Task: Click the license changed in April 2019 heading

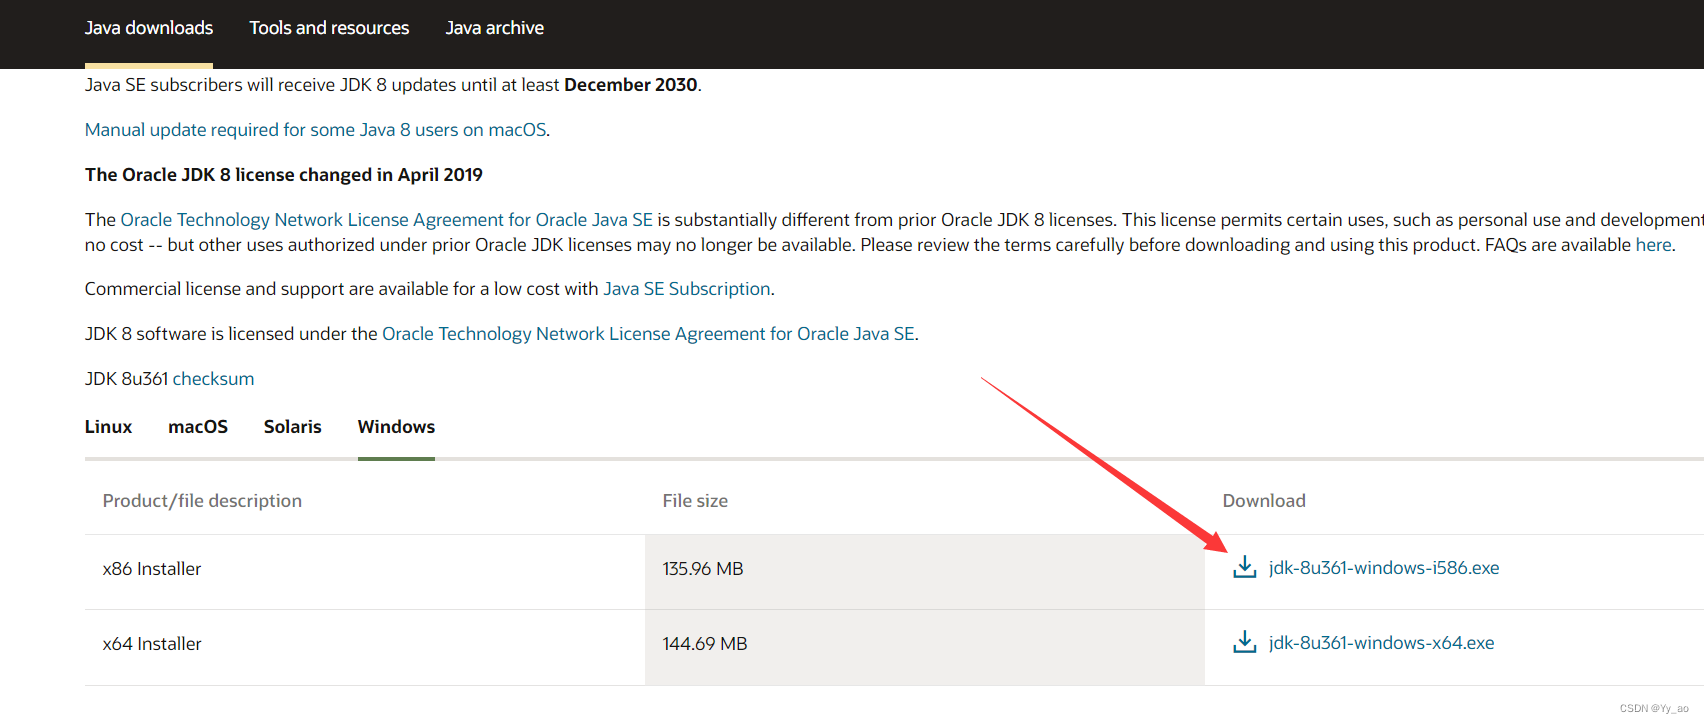Action: [x=284, y=175]
